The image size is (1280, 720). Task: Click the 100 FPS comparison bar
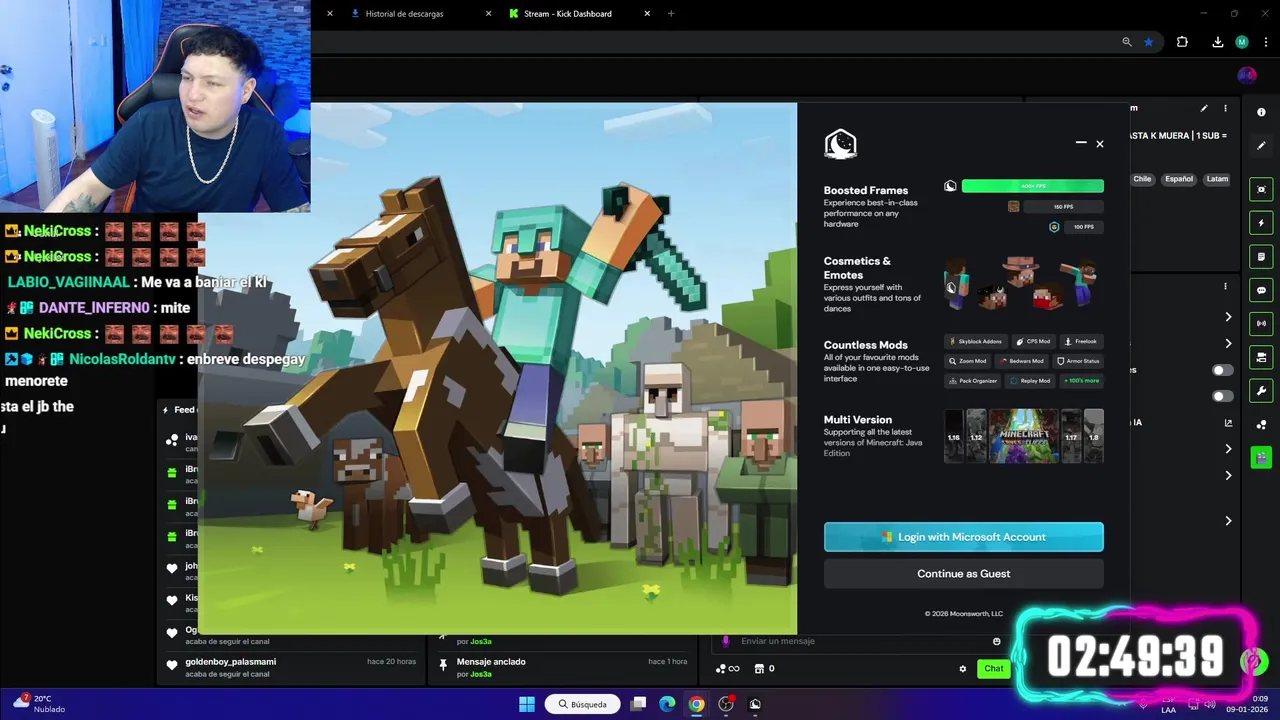[1082, 227]
